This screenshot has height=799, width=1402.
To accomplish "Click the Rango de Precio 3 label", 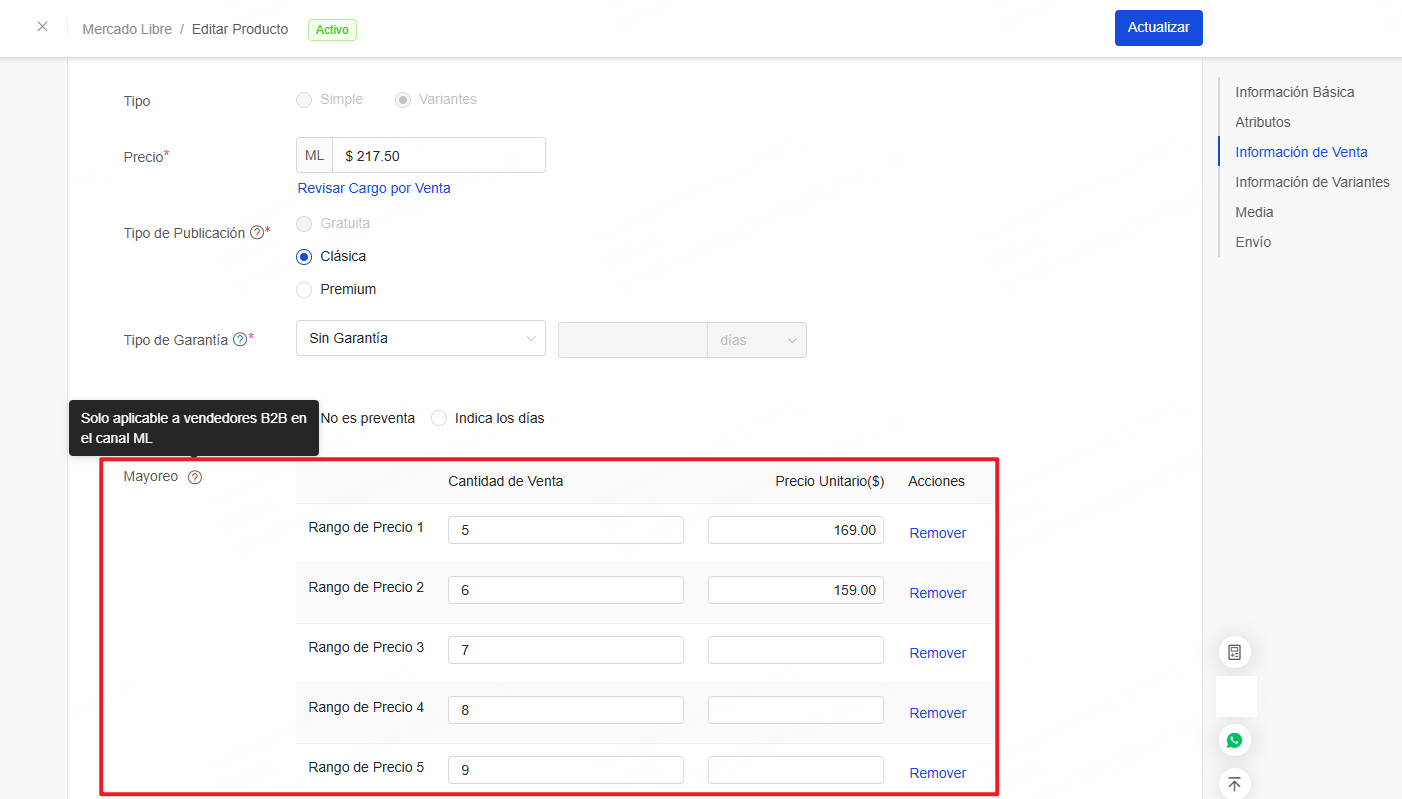I will tap(366, 647).
